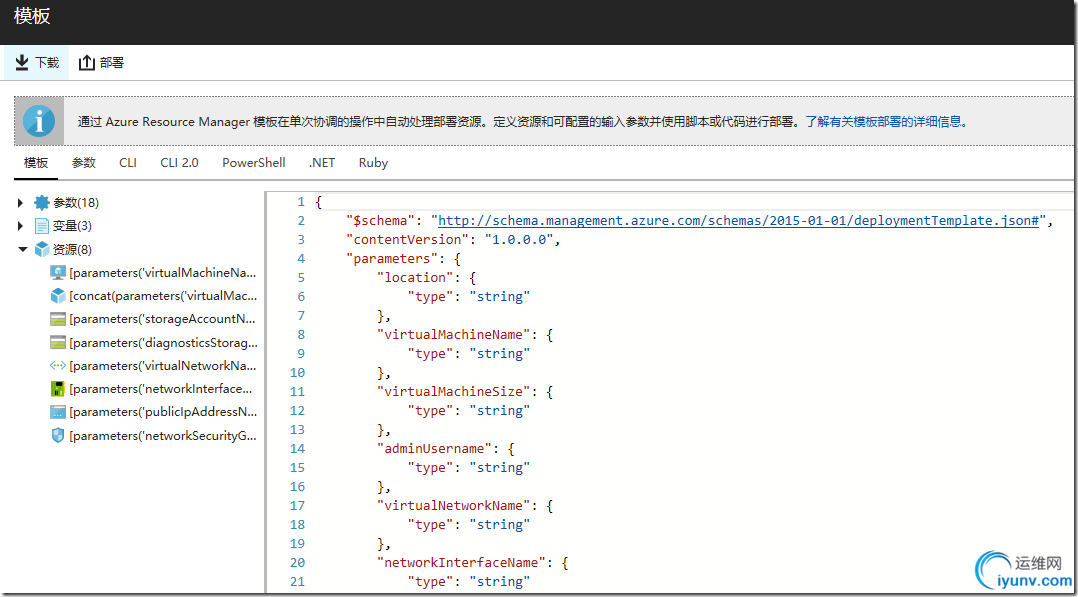The width and height of the screenshot is (1078, 597).
Task: Open the CLI 2.0 tab
Action: [x=179, y=163]
